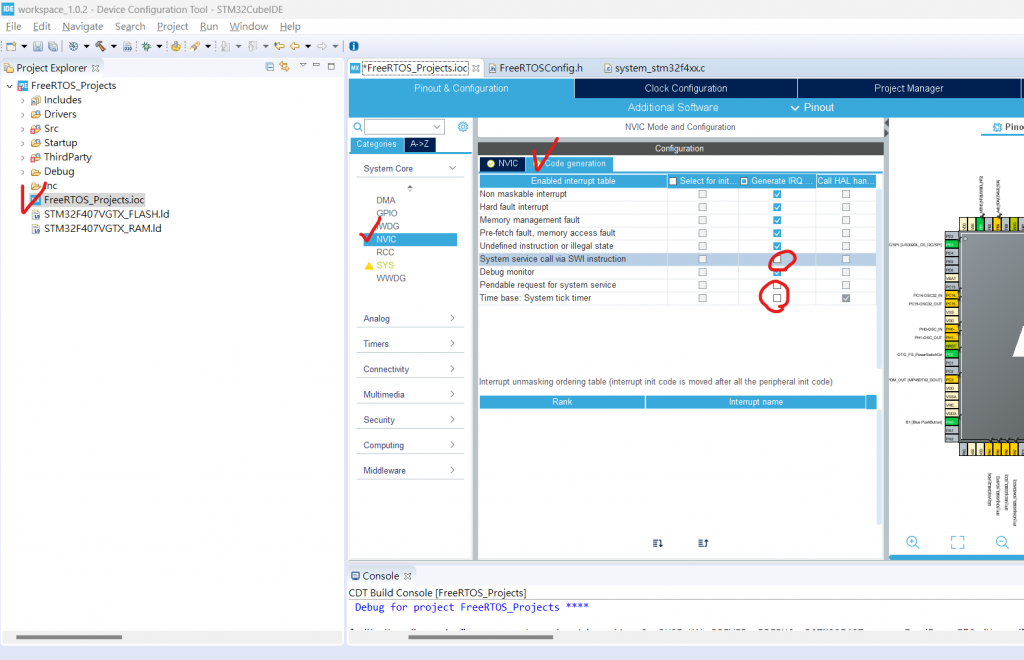Click the New file toolbar icon
This screenshot has width=1024, height=660.
point(11,46)
